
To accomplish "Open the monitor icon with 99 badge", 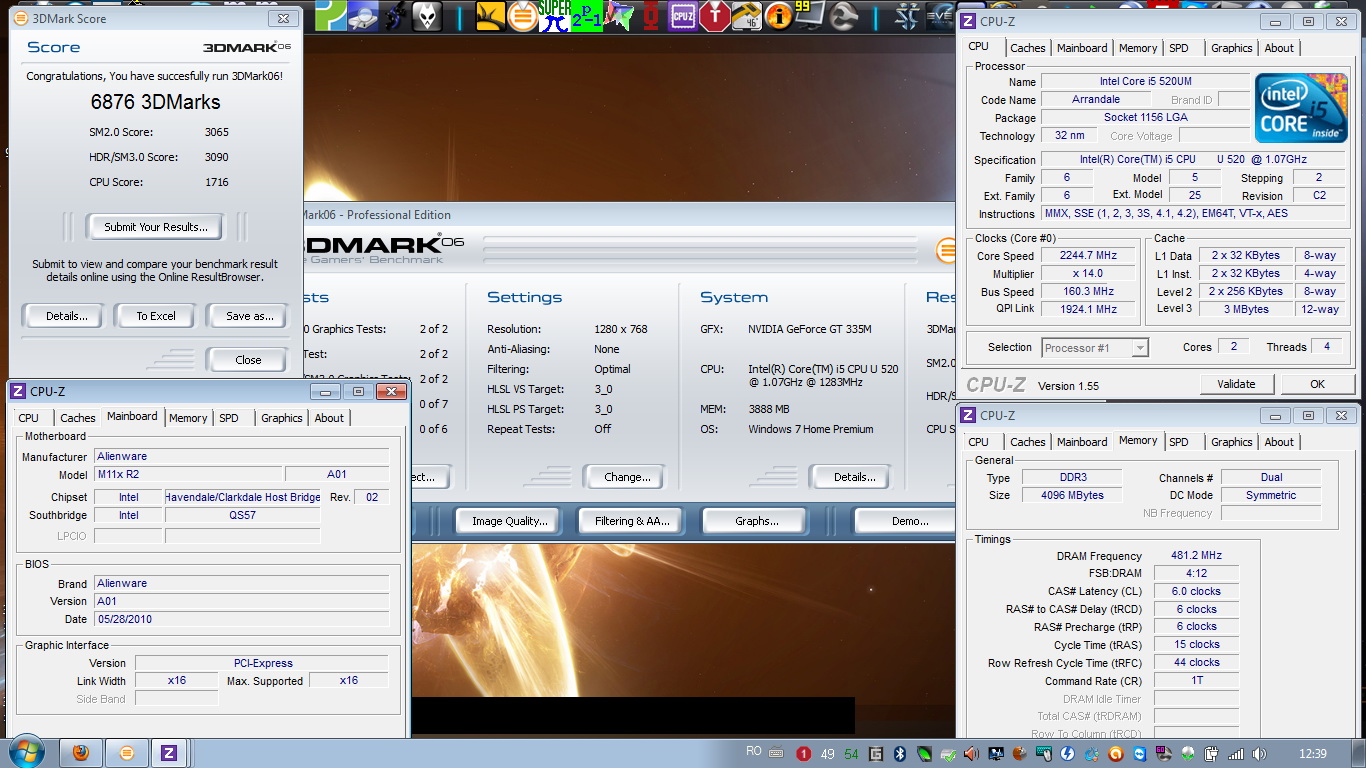I will point(810,16).
